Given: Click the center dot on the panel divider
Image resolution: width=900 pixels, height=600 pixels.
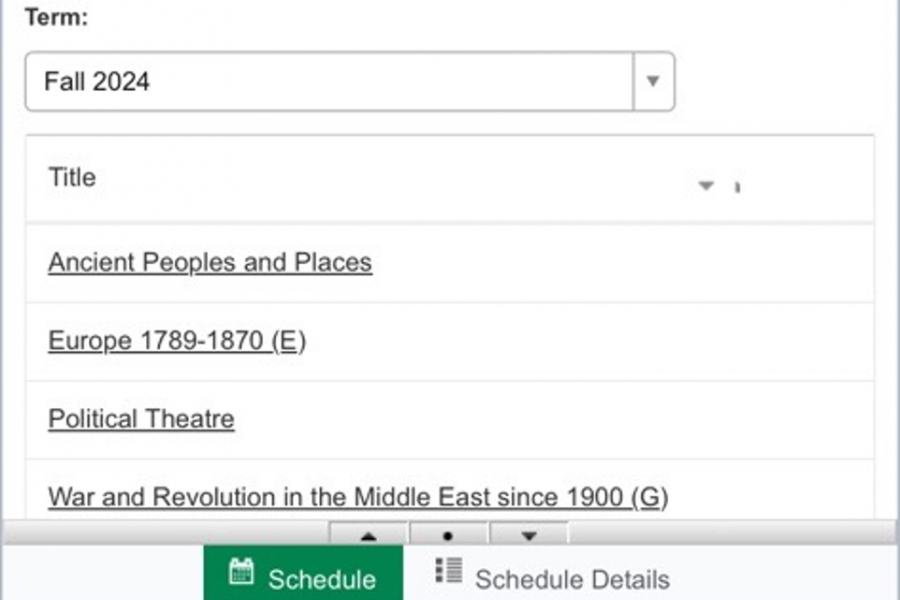Looking at the screenshot, I should click(448, 536).
